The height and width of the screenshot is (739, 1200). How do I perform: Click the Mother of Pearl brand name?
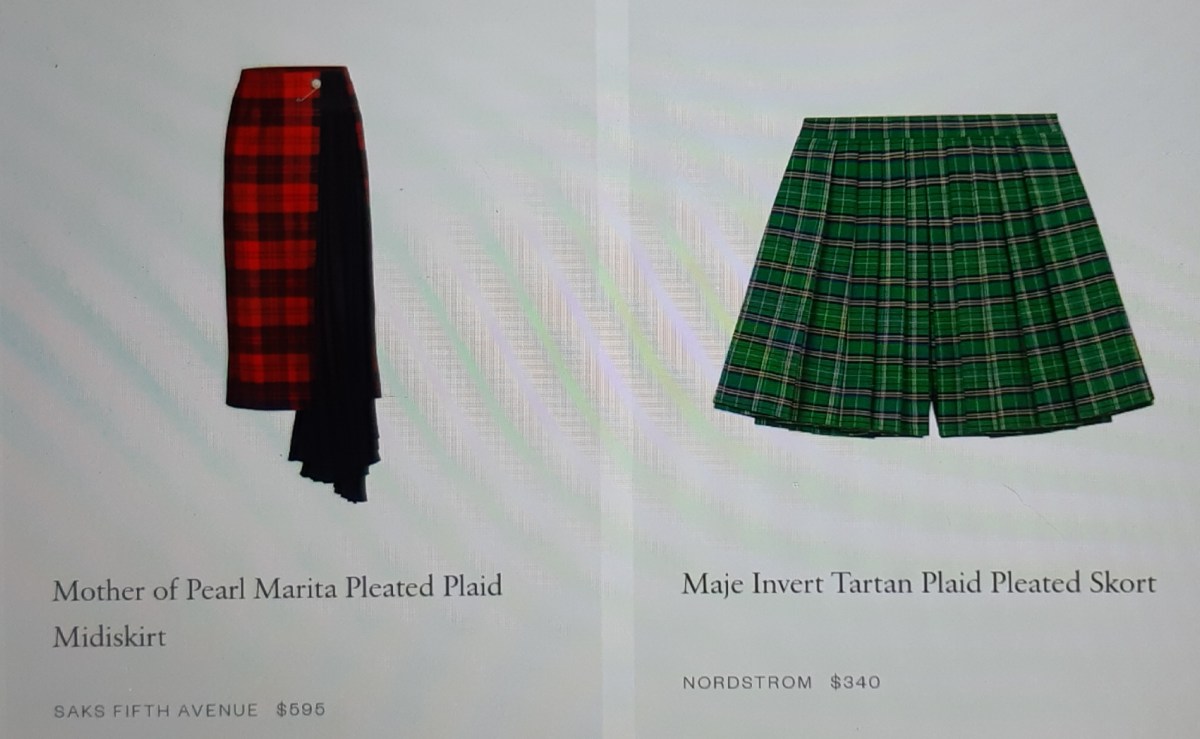(153, 589)
